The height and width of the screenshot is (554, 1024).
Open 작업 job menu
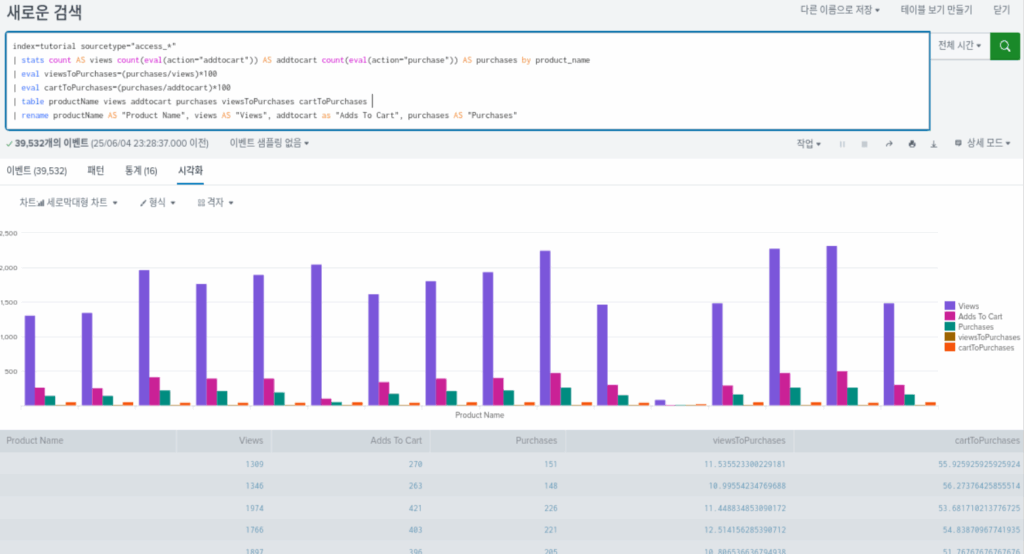point(808,144)
